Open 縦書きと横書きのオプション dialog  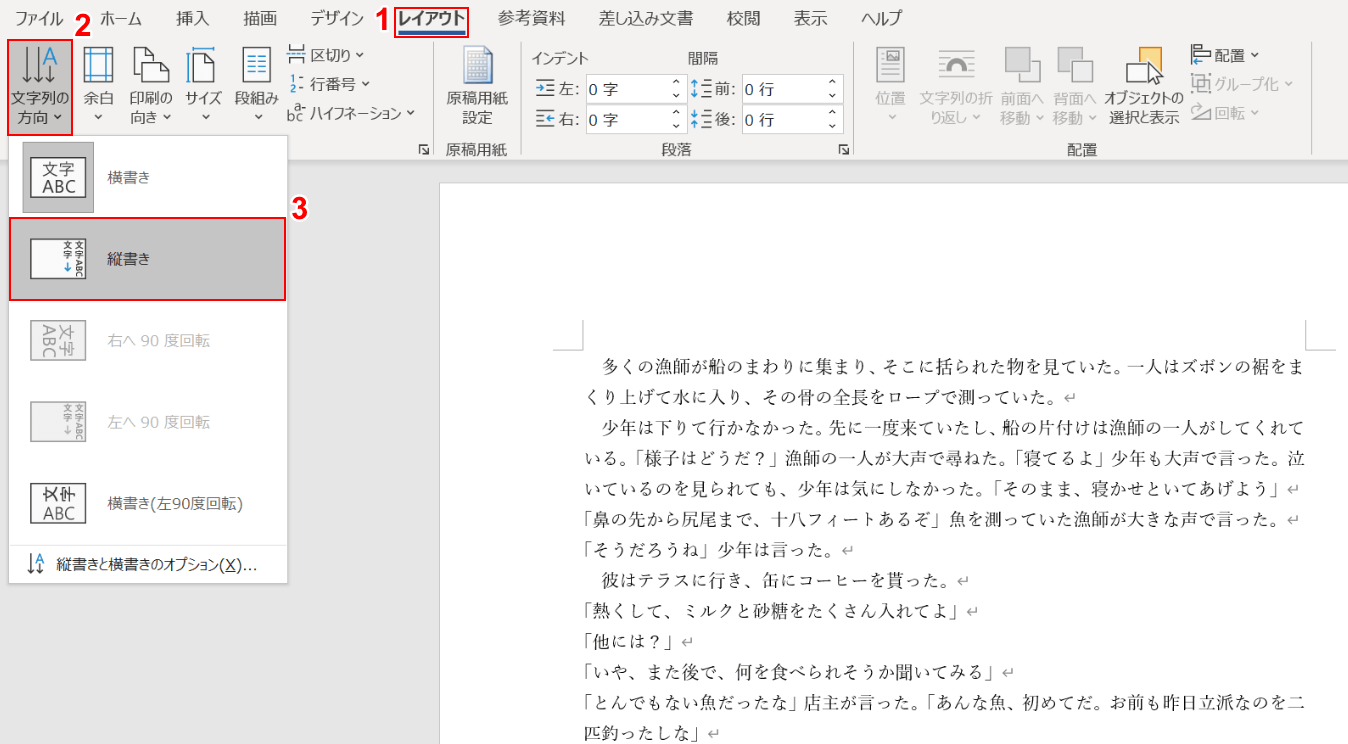click(147, 564)
